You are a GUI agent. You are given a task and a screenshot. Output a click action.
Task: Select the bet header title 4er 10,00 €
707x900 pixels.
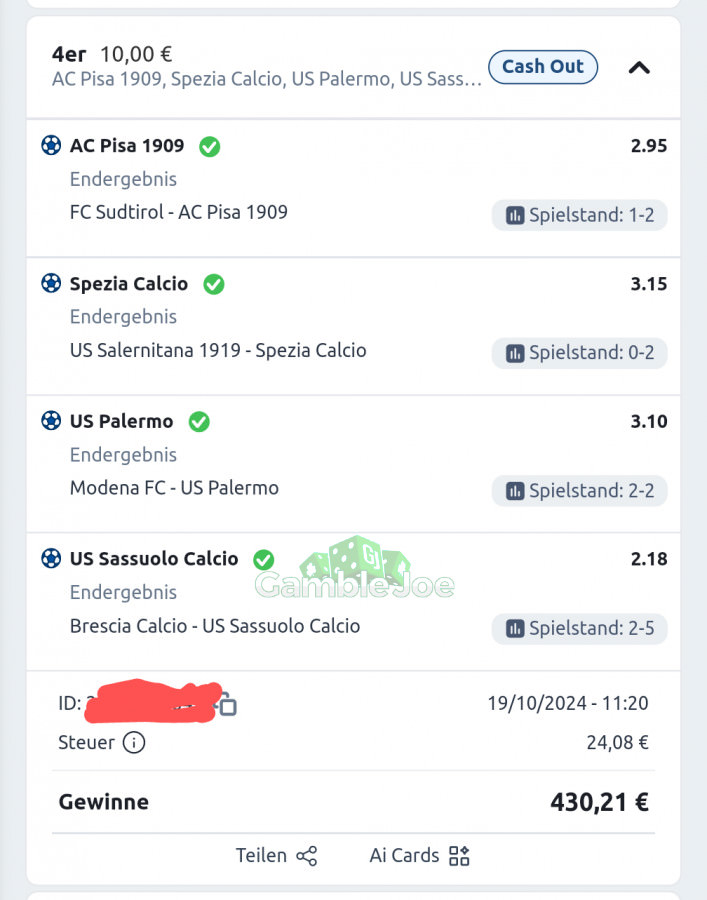[x=112, y=55]
